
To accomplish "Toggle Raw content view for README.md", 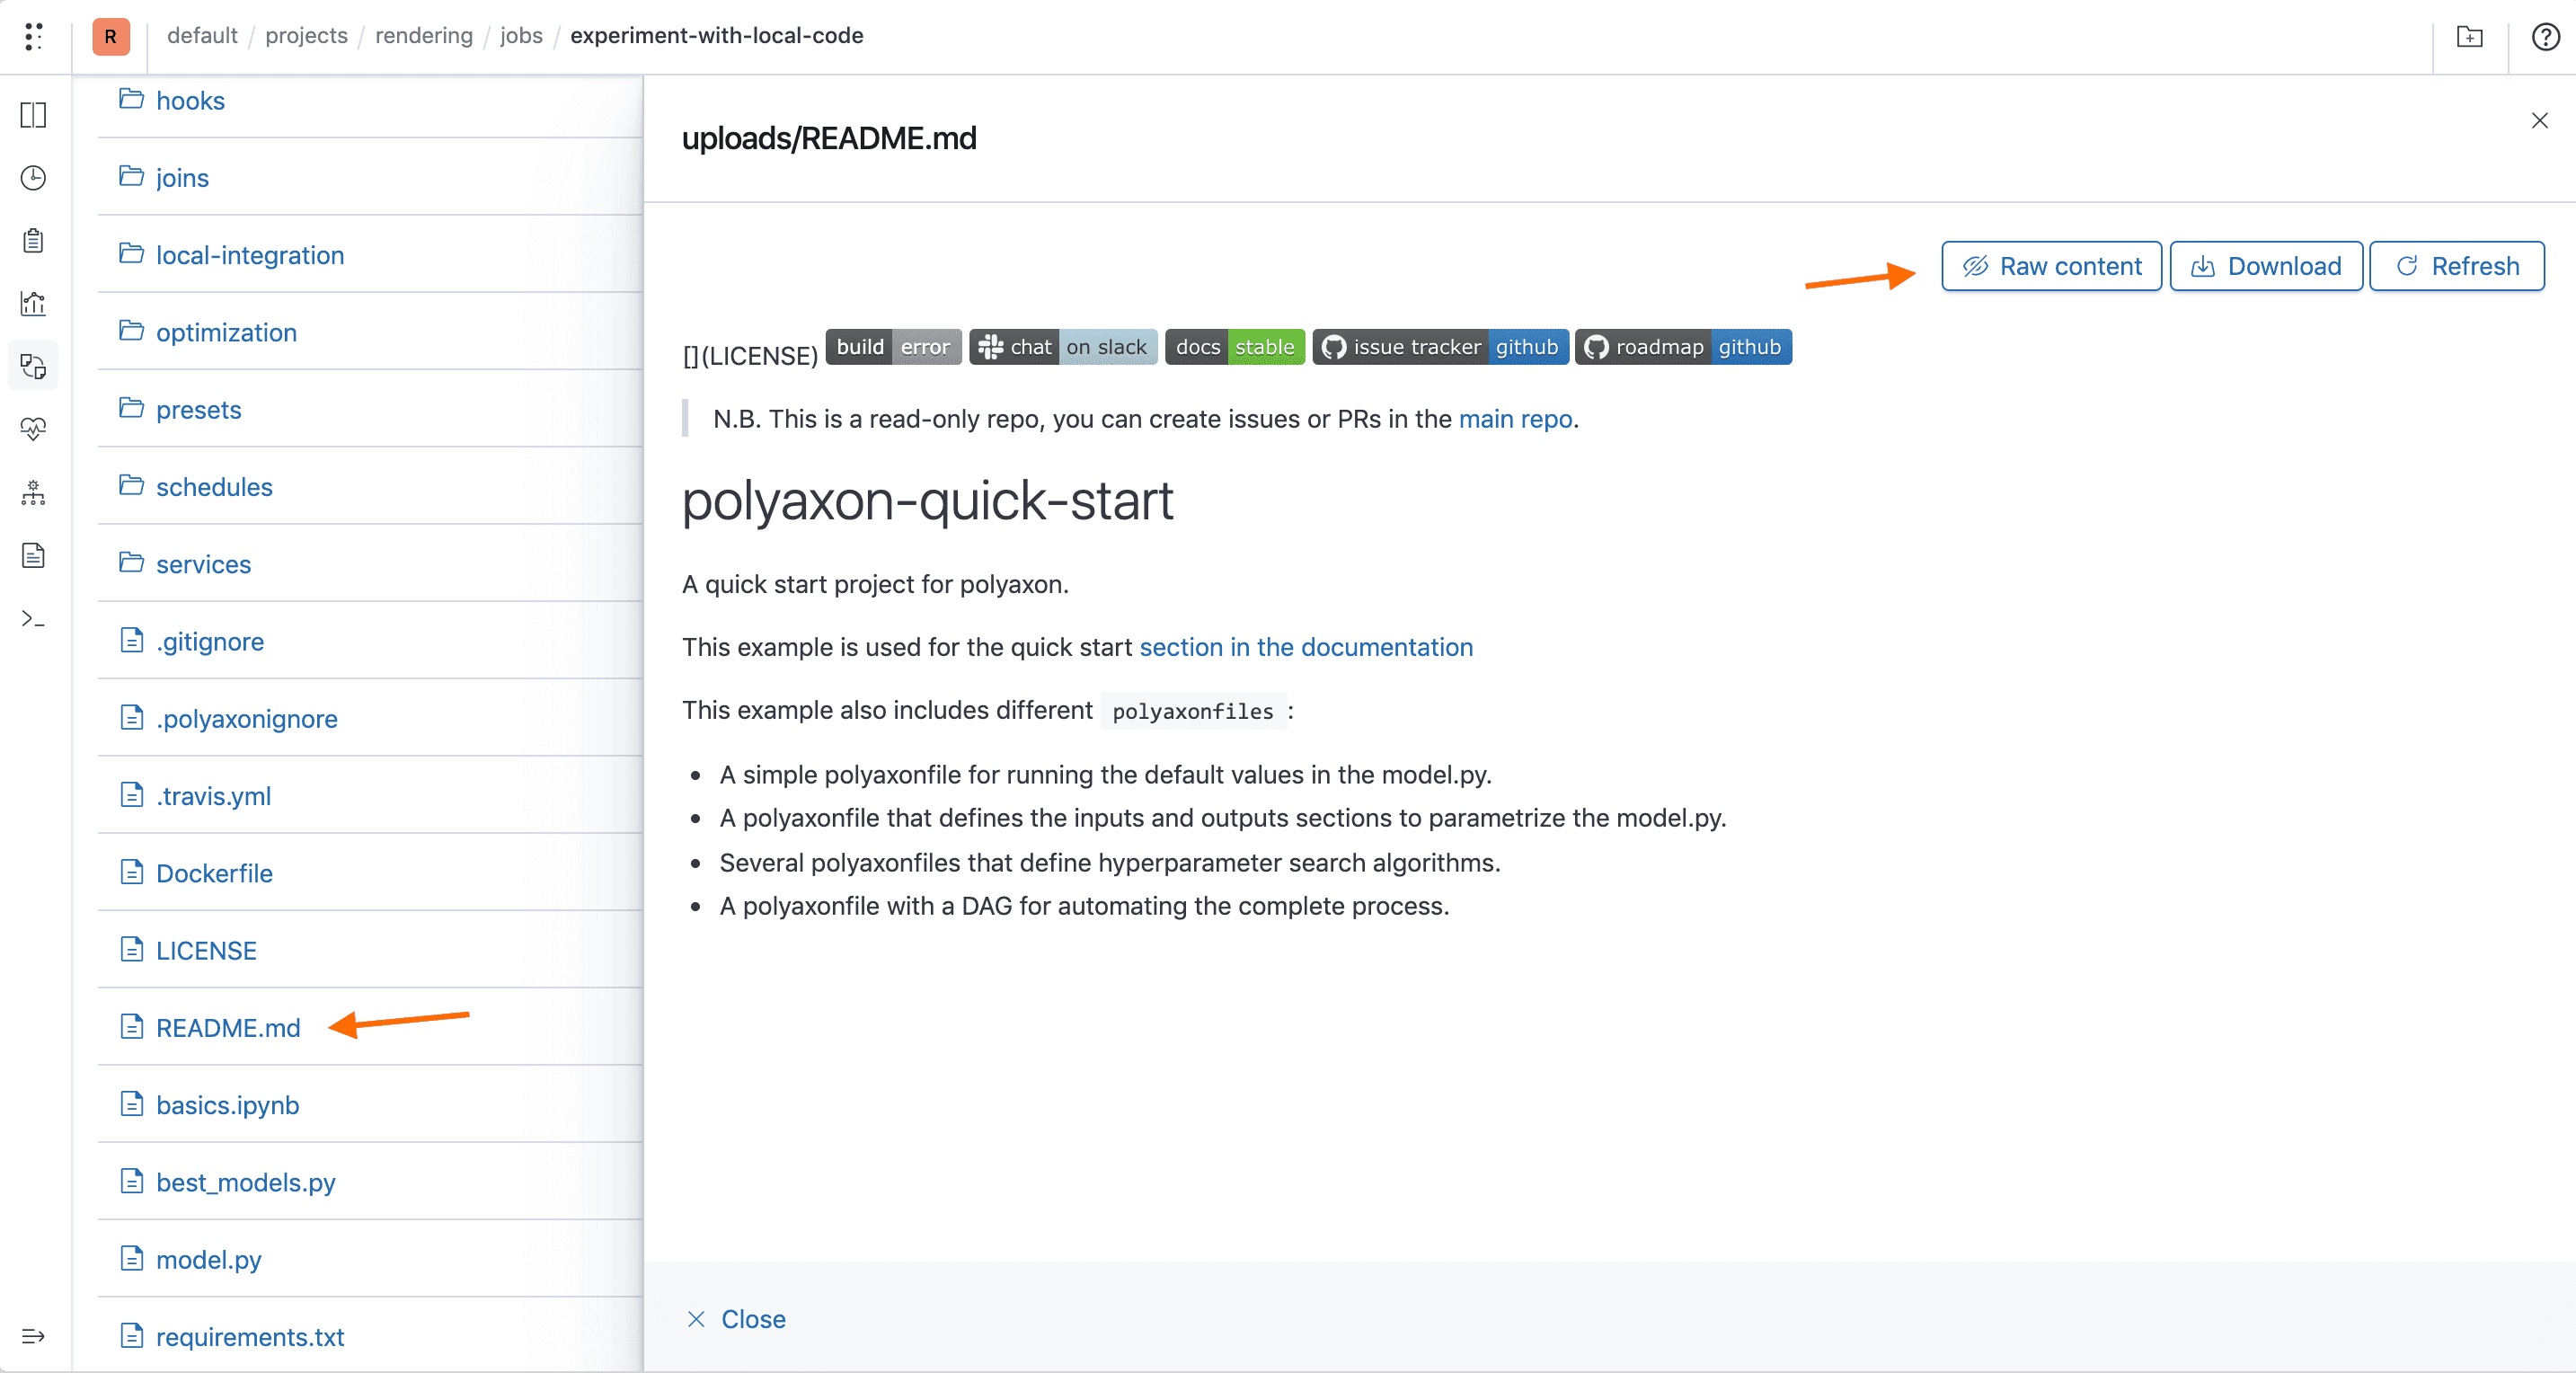I will click(2051, 266).
